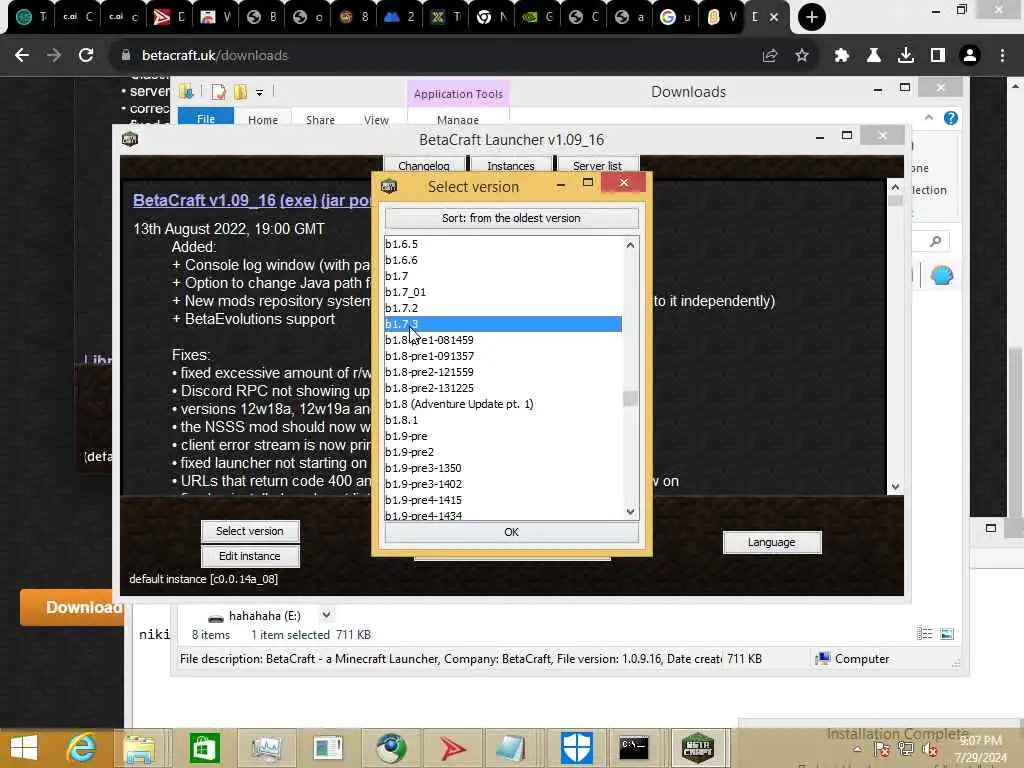Screen dimensions: 1024x768
Task: Confirm version selection with OK
Action: 511,532
